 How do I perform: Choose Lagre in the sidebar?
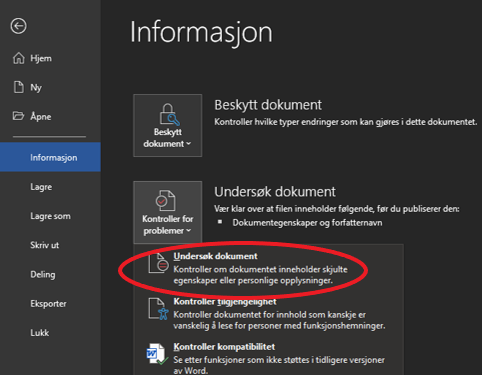(x=50, y=187)
